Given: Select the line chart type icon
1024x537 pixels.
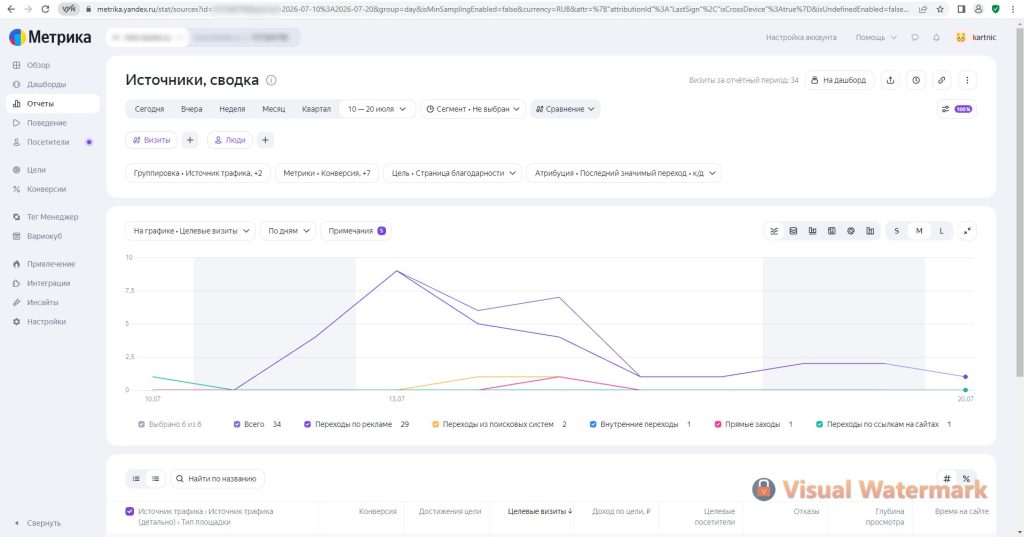Looking at the screenshot, I should (775, 231).
